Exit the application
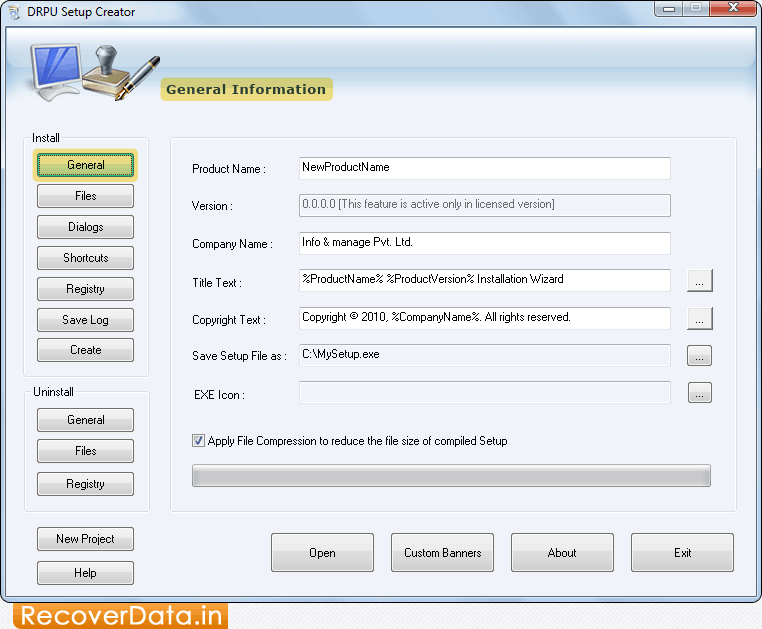 tap(682, 553)
